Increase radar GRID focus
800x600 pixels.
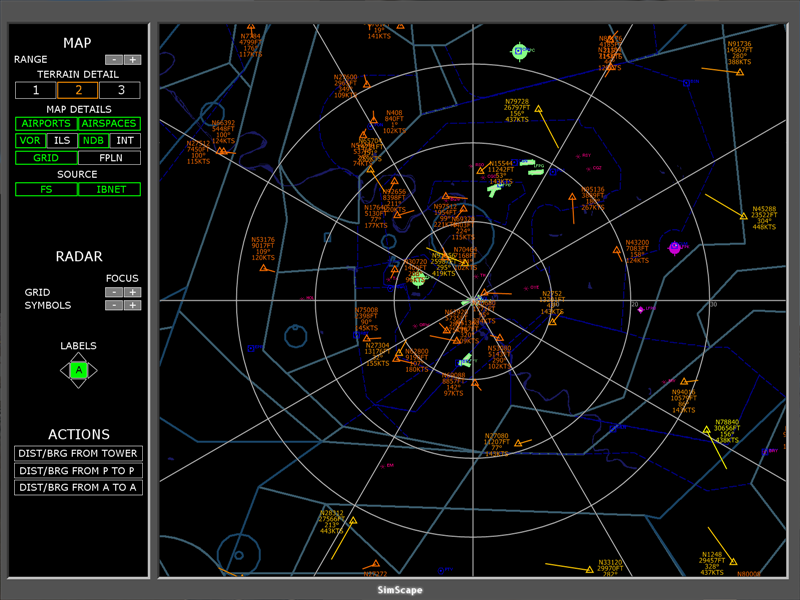133,292
